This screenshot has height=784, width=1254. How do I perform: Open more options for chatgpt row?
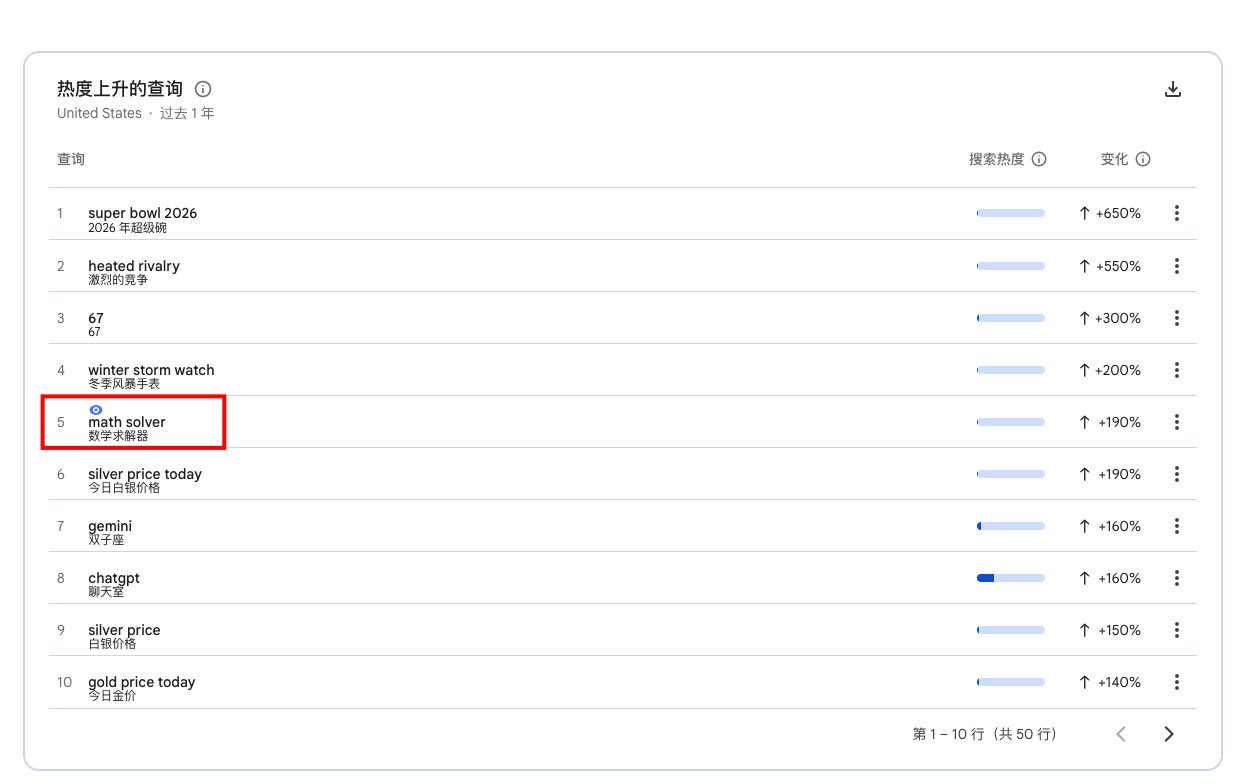pos(1177,578)
